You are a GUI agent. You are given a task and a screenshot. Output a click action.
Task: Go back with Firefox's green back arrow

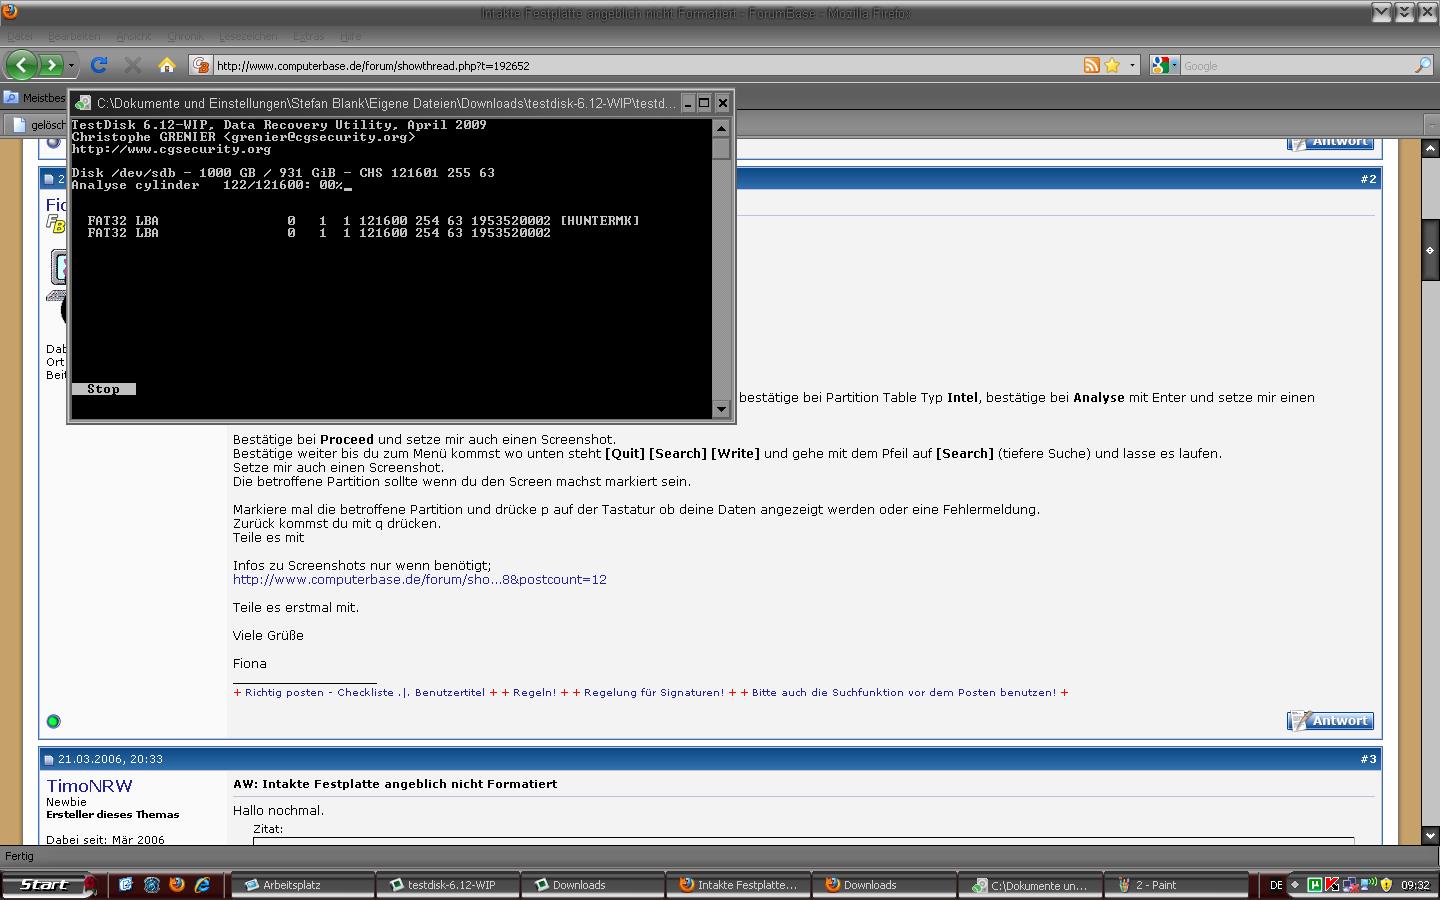[x=22, y=65]
